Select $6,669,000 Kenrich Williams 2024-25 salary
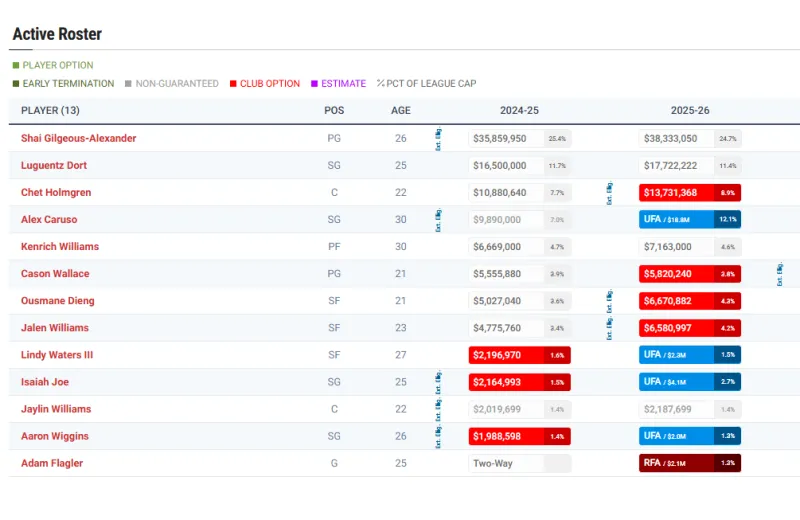Viewport: 800px width, 520px height. coord(519,246)
